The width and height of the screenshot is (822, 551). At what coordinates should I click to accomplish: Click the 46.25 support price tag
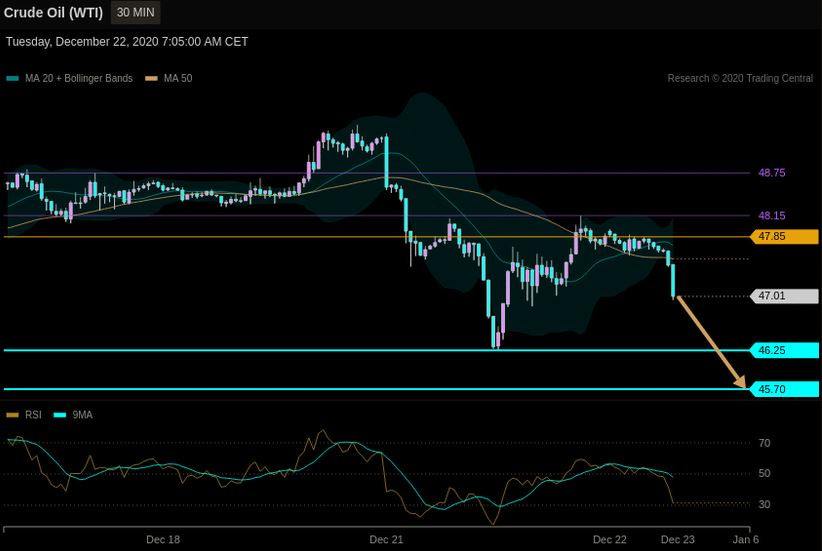[784, 350]
